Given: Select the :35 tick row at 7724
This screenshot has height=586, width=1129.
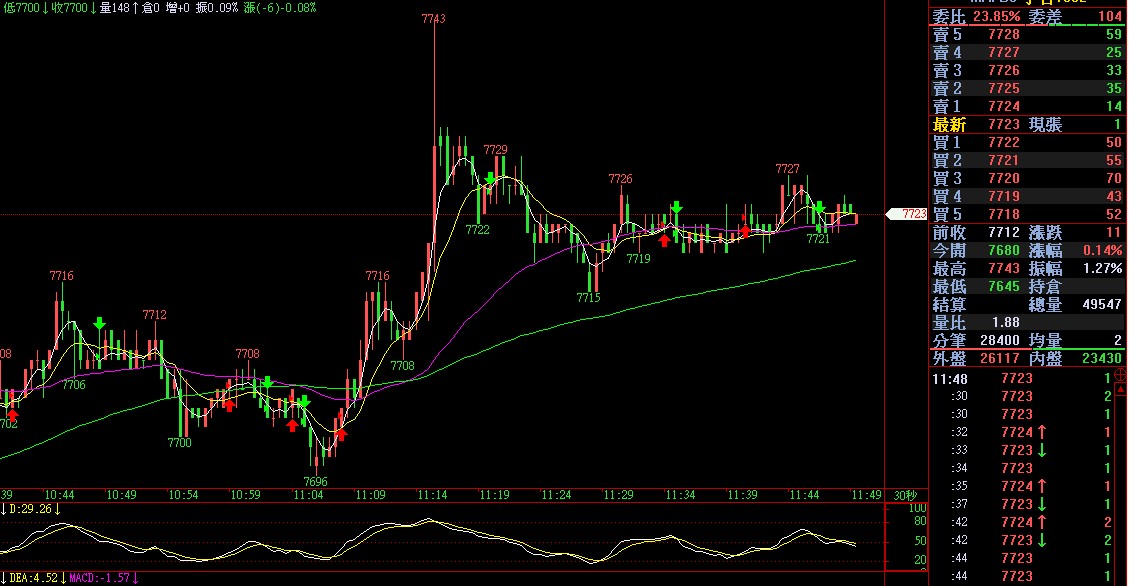Looking at the screenshot, I should pyautogui.click(x=1022, y=487).
